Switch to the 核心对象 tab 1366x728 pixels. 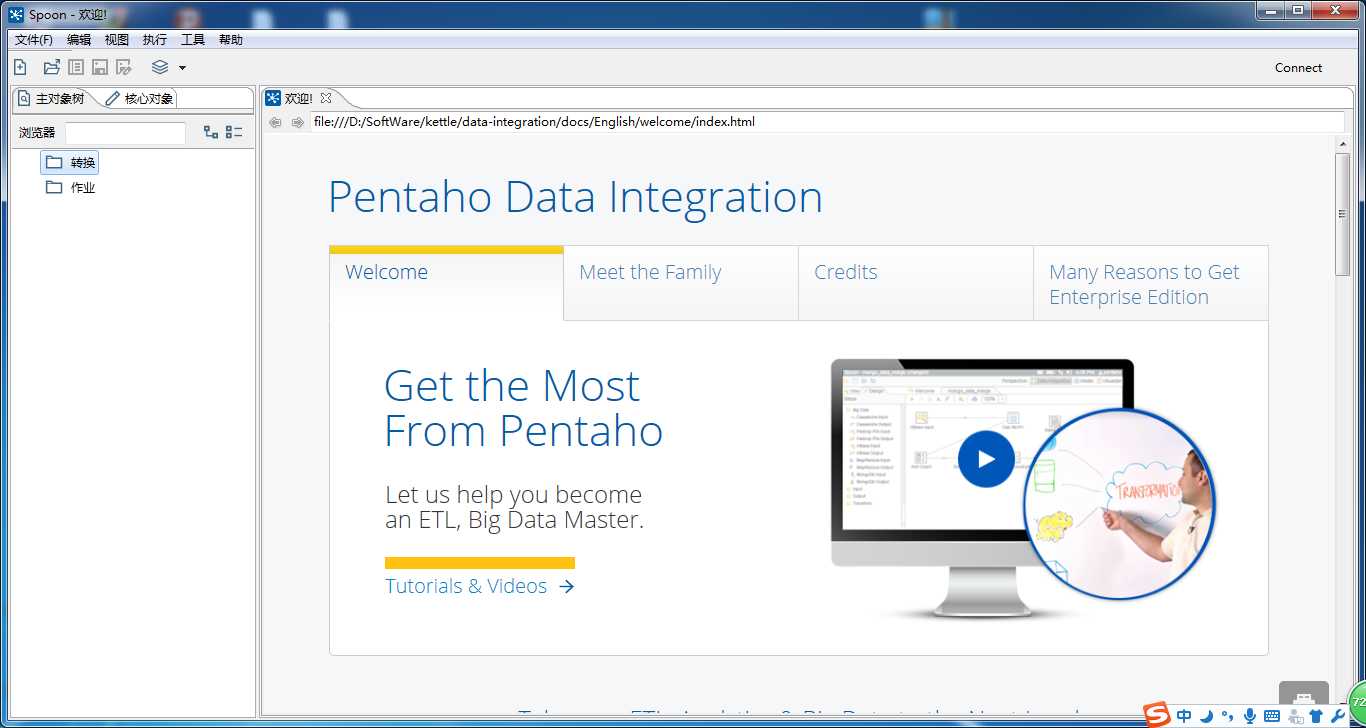click(140, 98)
